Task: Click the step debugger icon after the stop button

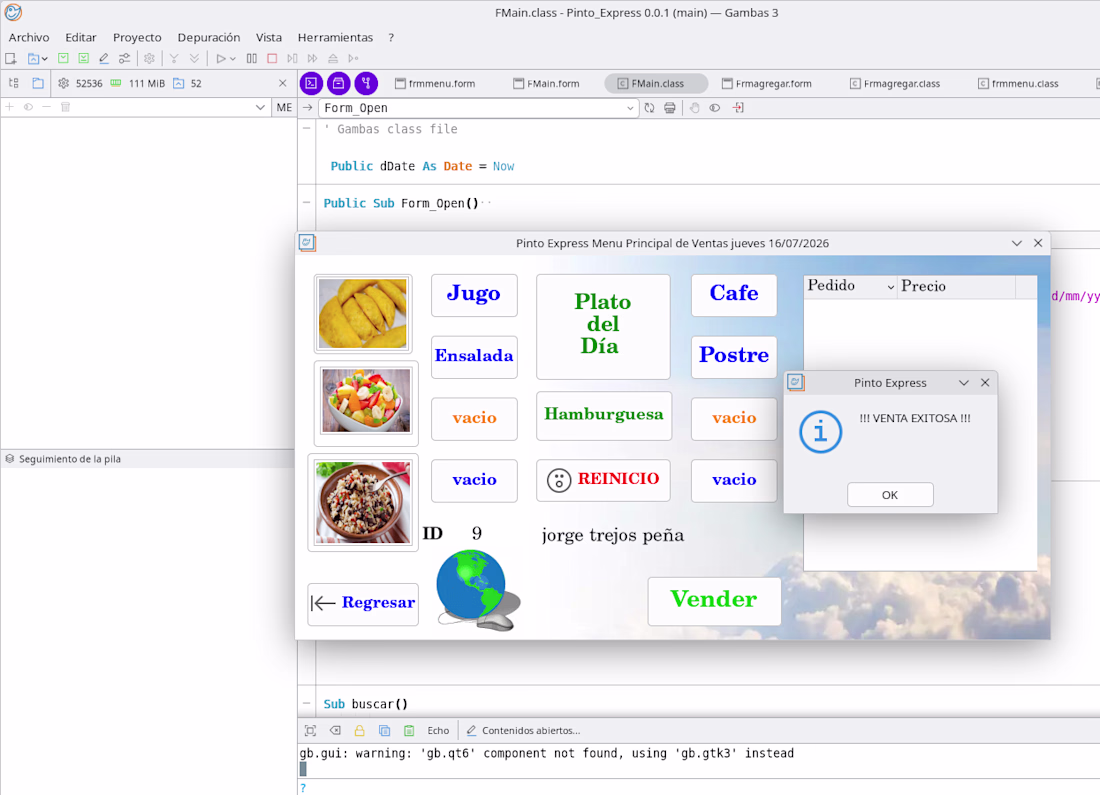Action: click(293, 58)
